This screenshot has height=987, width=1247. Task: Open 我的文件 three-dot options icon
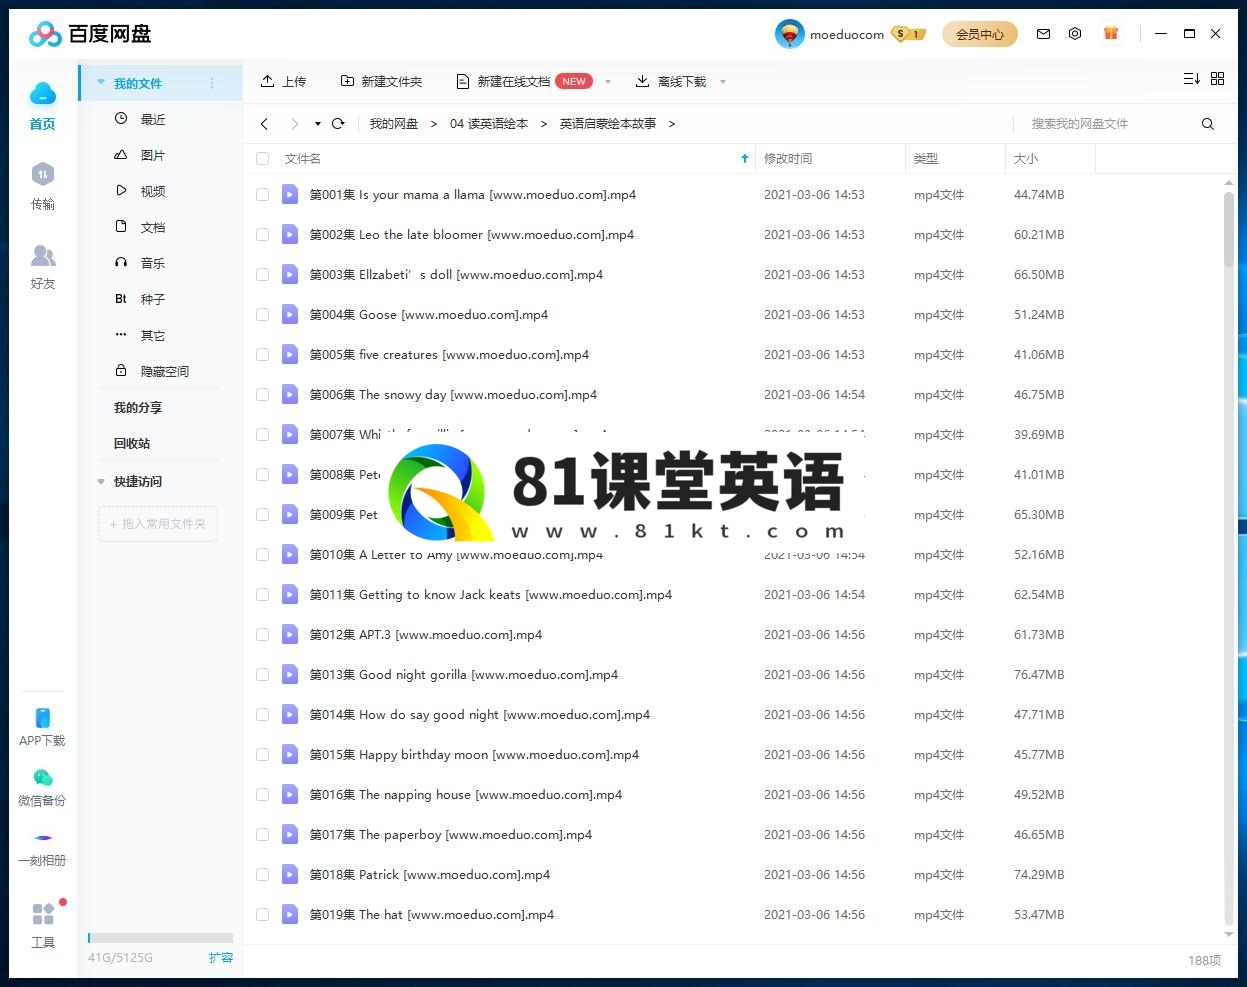[212, 83]
